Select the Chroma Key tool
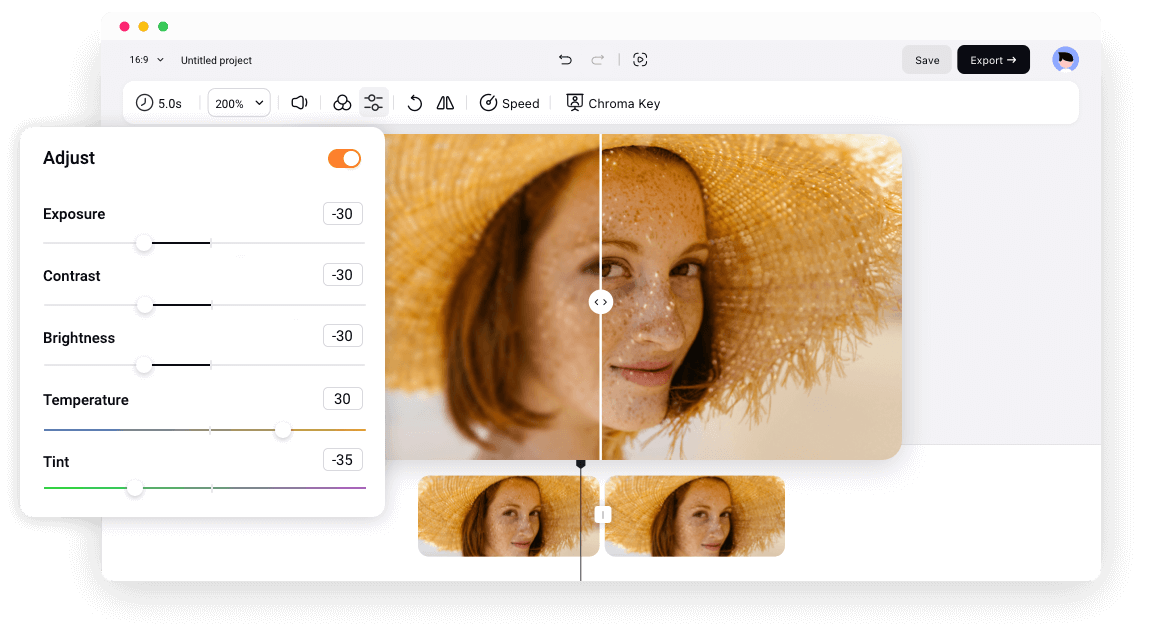 pos(613,103)
